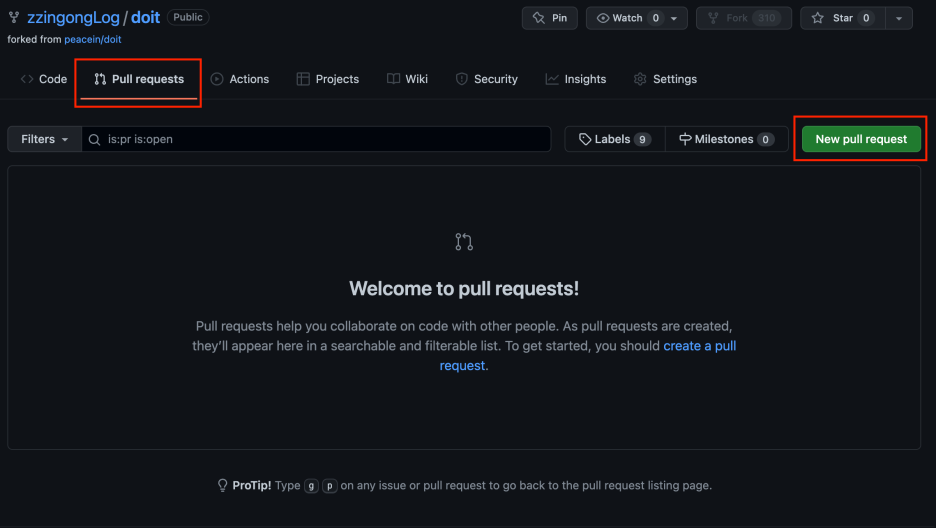This screenshot has width=936, height=528.
Task: Click the 'Welcome to pull requests!' heading
Action: pyautogui.click(x=464, y=288)
